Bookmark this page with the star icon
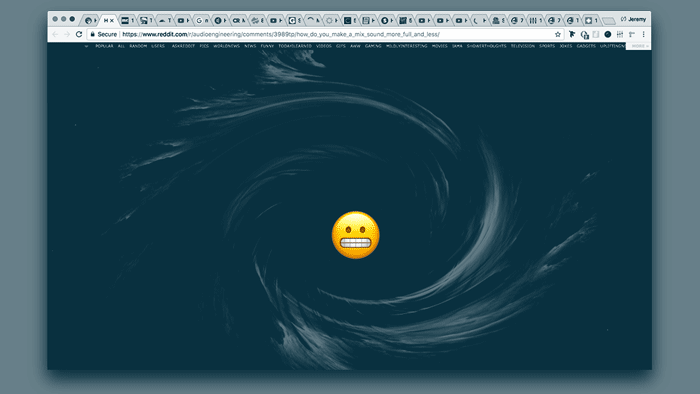The width and height of the screenshot is (700, 394). tap(558, 34)
